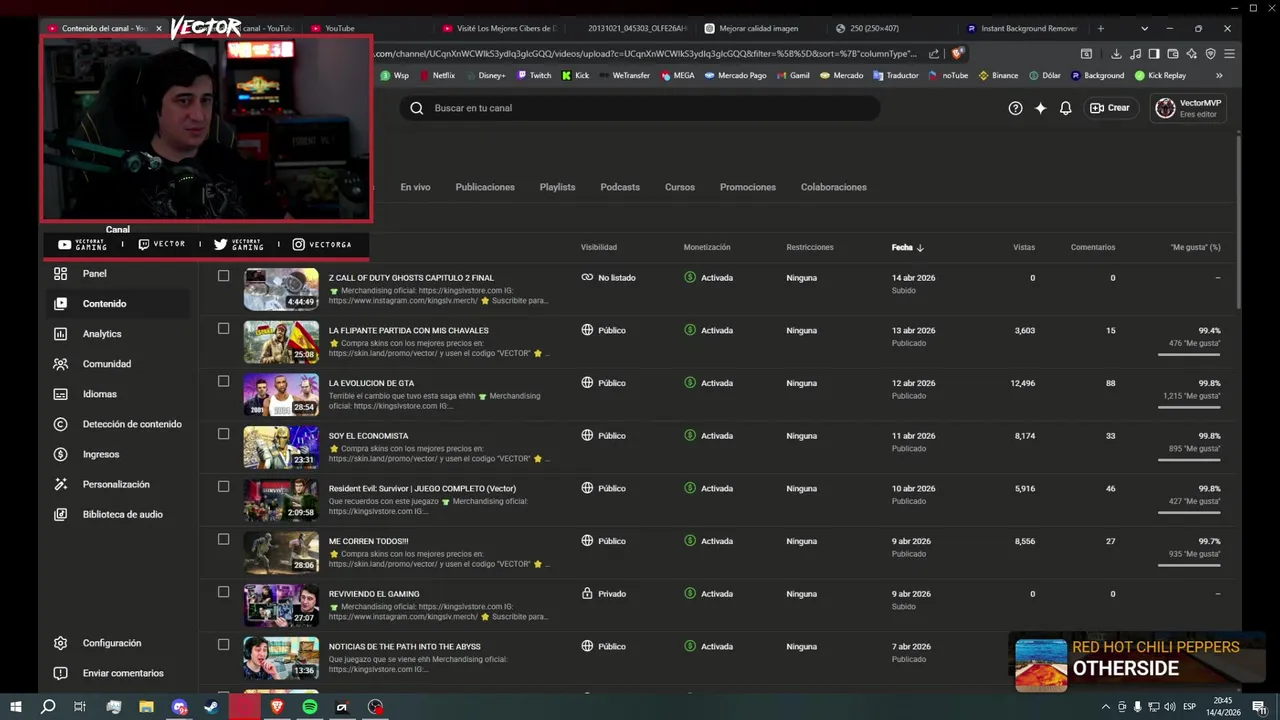Screen dimensions: 1280x720
Task: Open the ESP language selector in the taskbar
Action: coord(1189,707)
